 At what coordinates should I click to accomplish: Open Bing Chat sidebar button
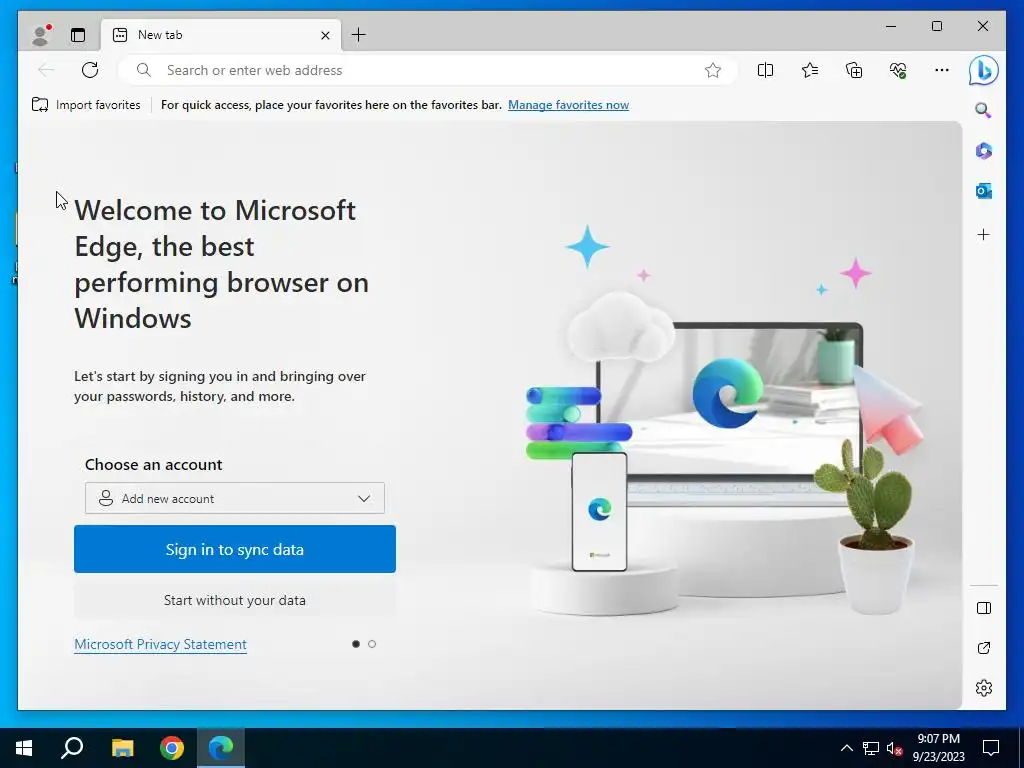point(984,70)
